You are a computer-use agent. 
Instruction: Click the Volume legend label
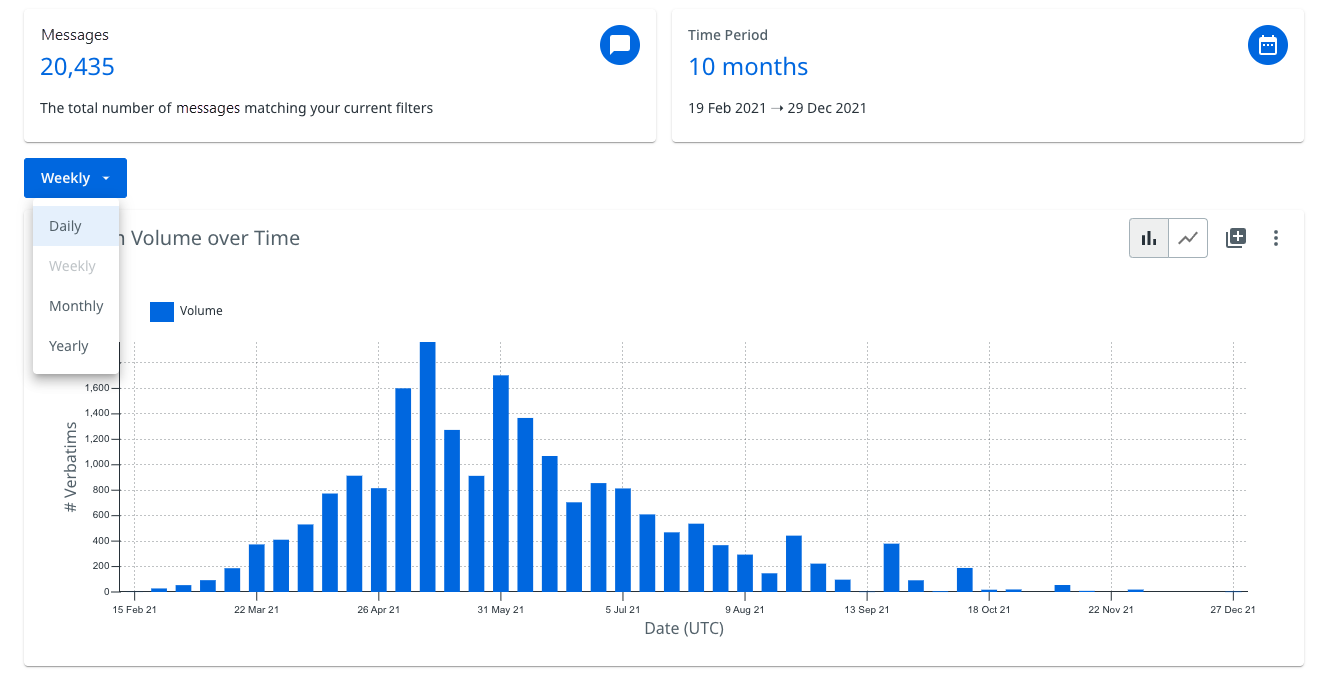[x=201, y=311]
